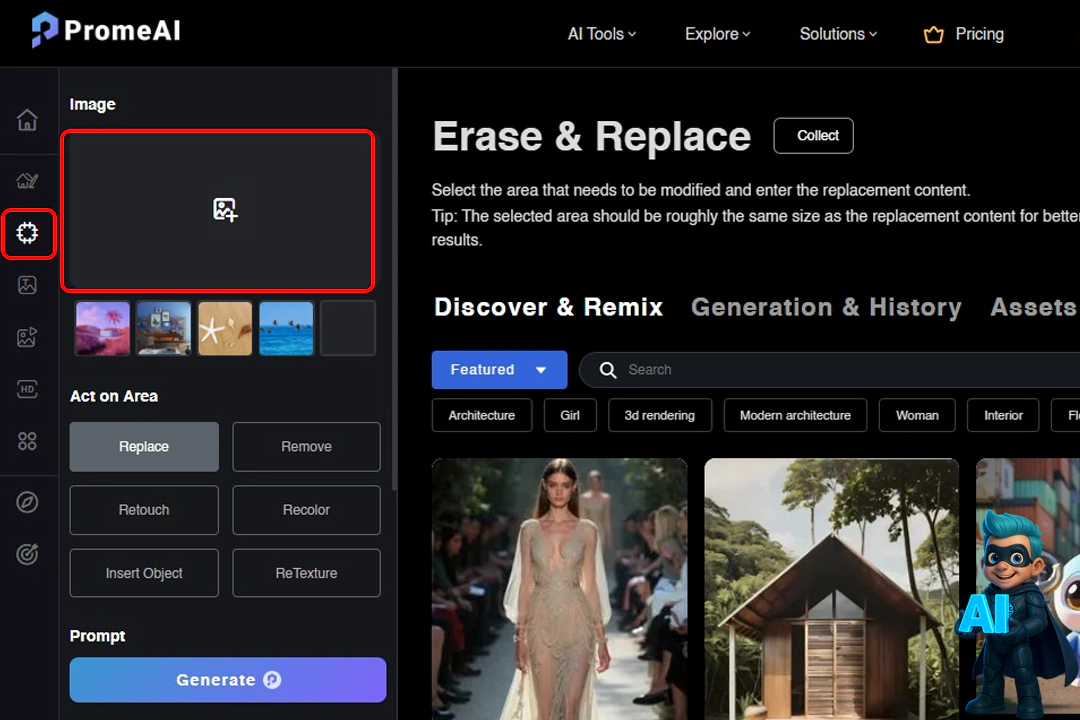Click the compass explore sidebar icon
Image resolution: width=1080 pixels, height=720 pixels.
click(27, 502)
